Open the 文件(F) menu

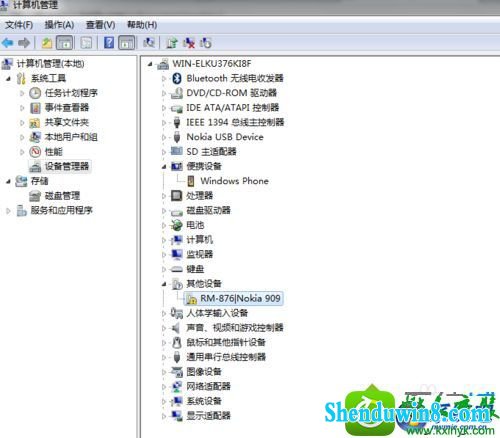19,25
